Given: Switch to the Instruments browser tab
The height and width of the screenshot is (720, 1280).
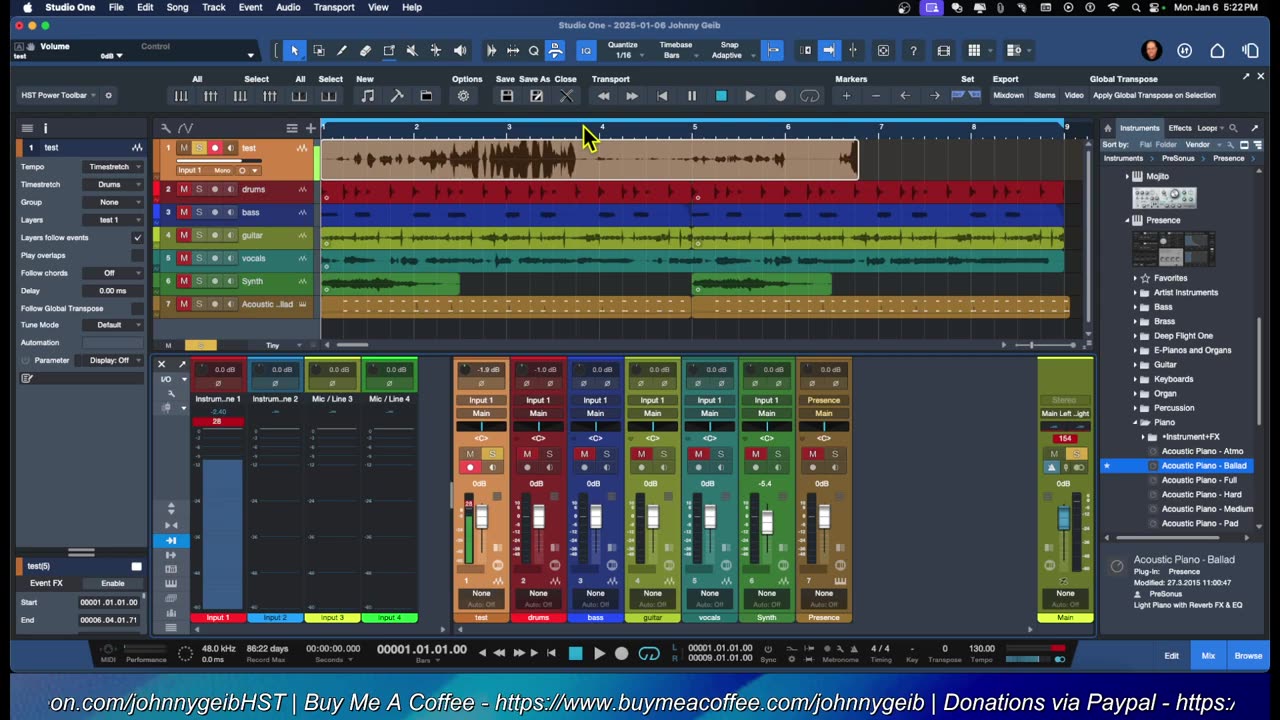Looking at the screenshot, I should point(1140,128).
